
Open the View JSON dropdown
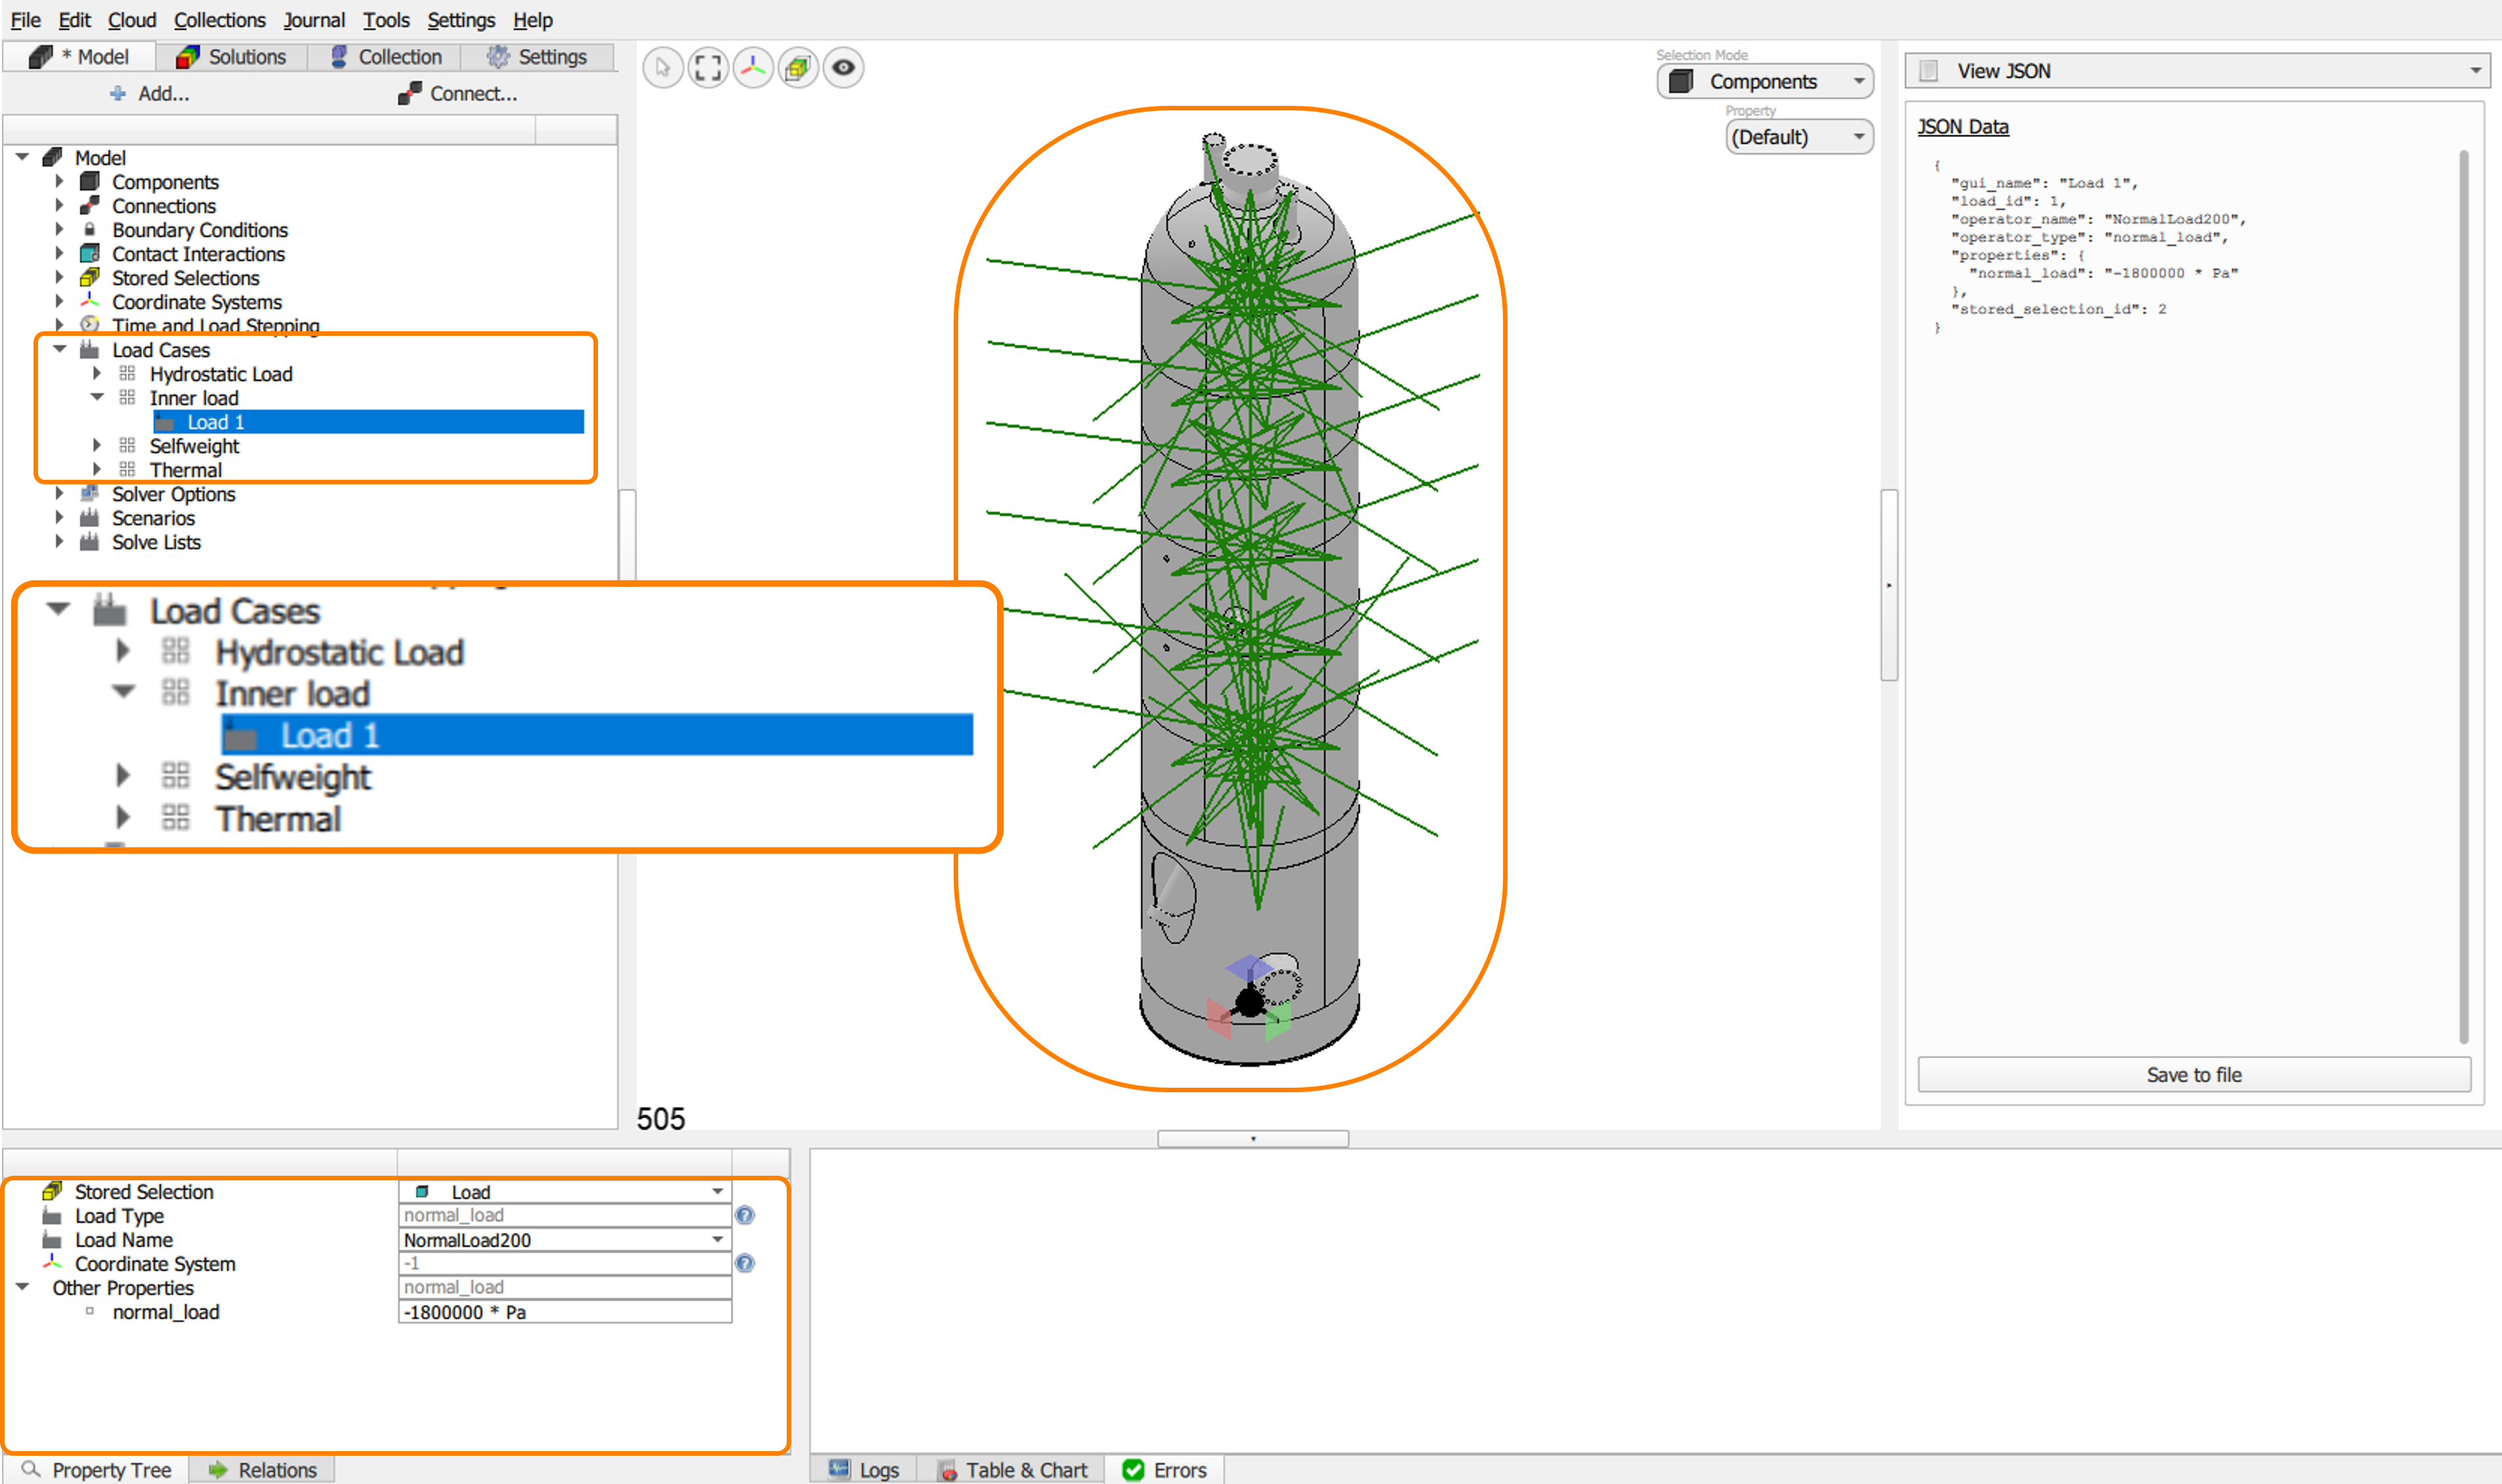point(2475,71)
